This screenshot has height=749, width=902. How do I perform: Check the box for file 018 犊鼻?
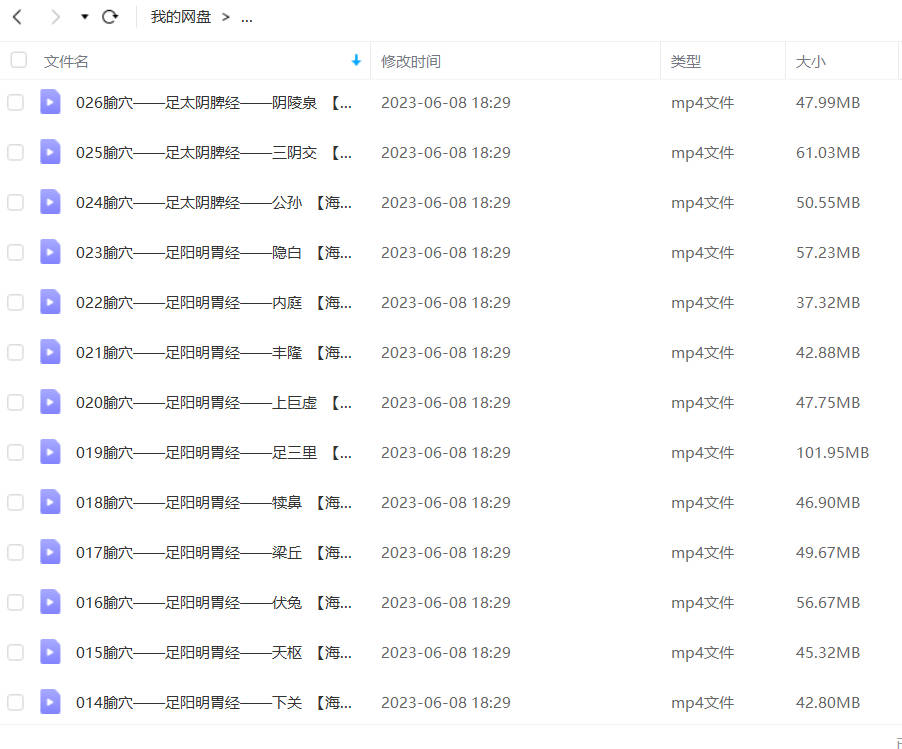16,503
